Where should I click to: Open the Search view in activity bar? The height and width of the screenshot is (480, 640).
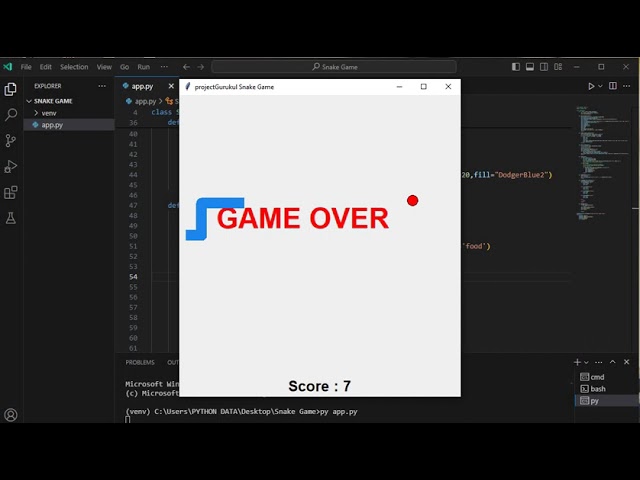point(11,115)
